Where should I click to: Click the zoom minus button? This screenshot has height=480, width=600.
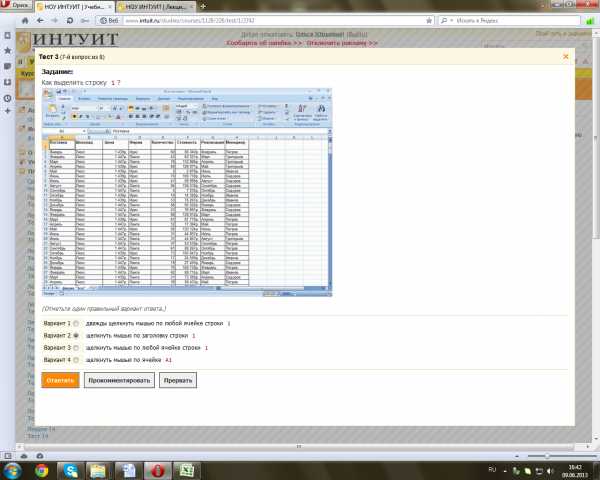517,456
